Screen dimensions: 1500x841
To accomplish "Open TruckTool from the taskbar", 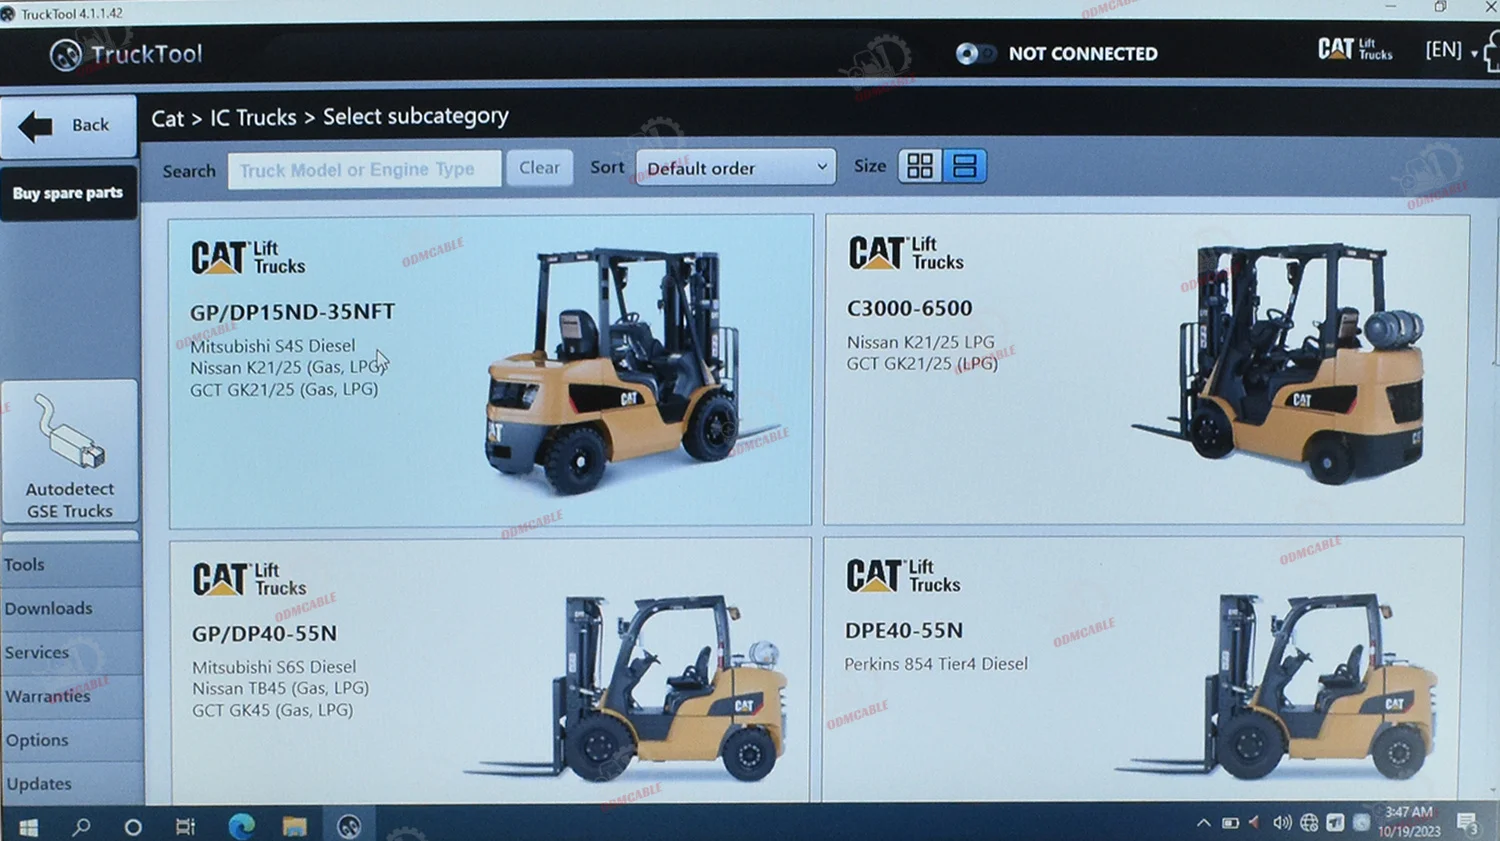I will pos(348,825).
